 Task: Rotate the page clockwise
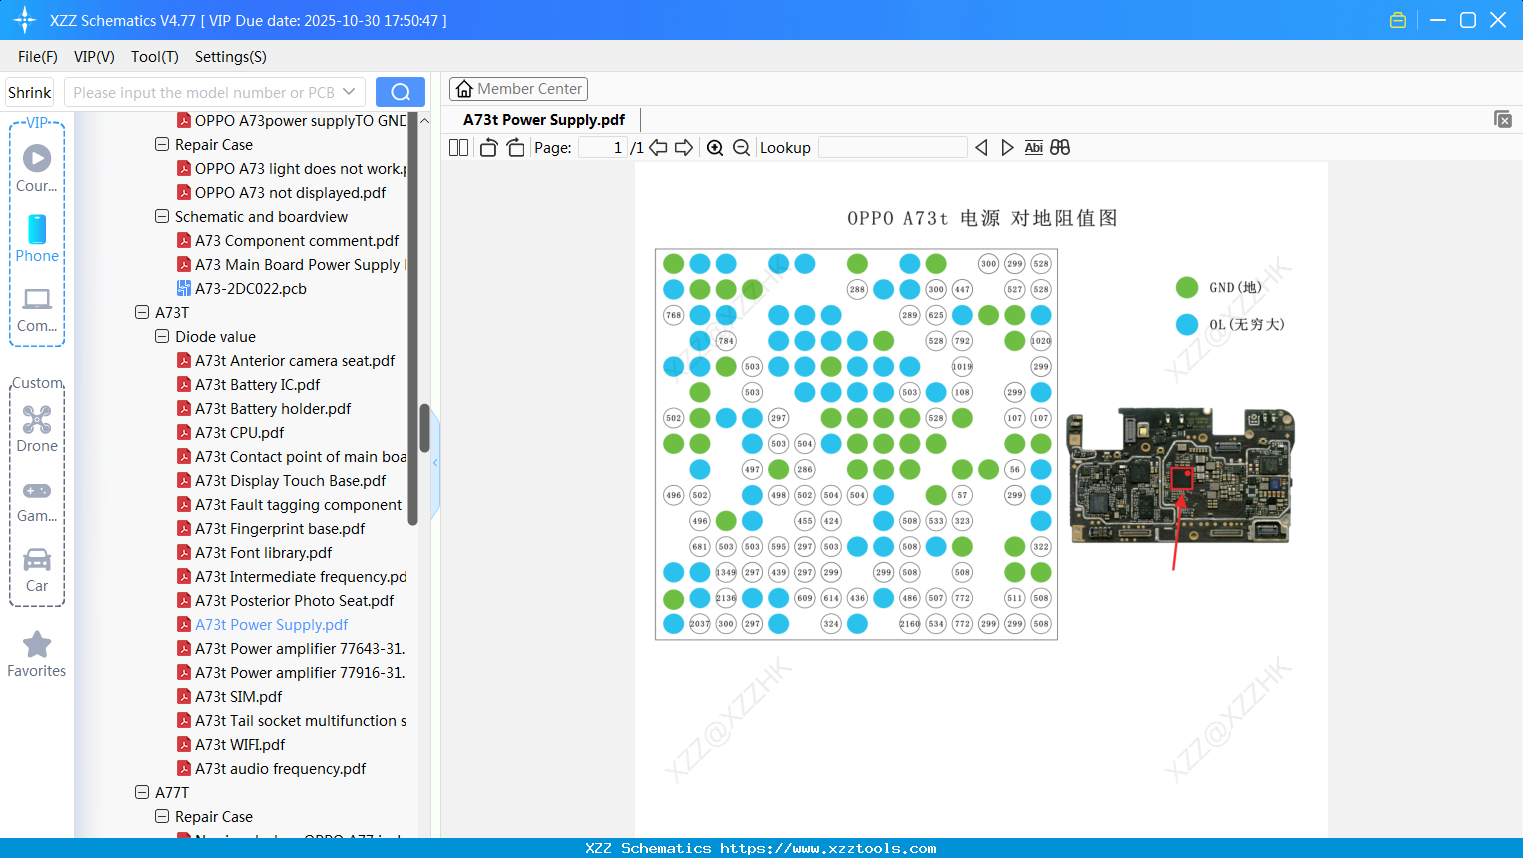pyautogui.click(x=515, y=148)
